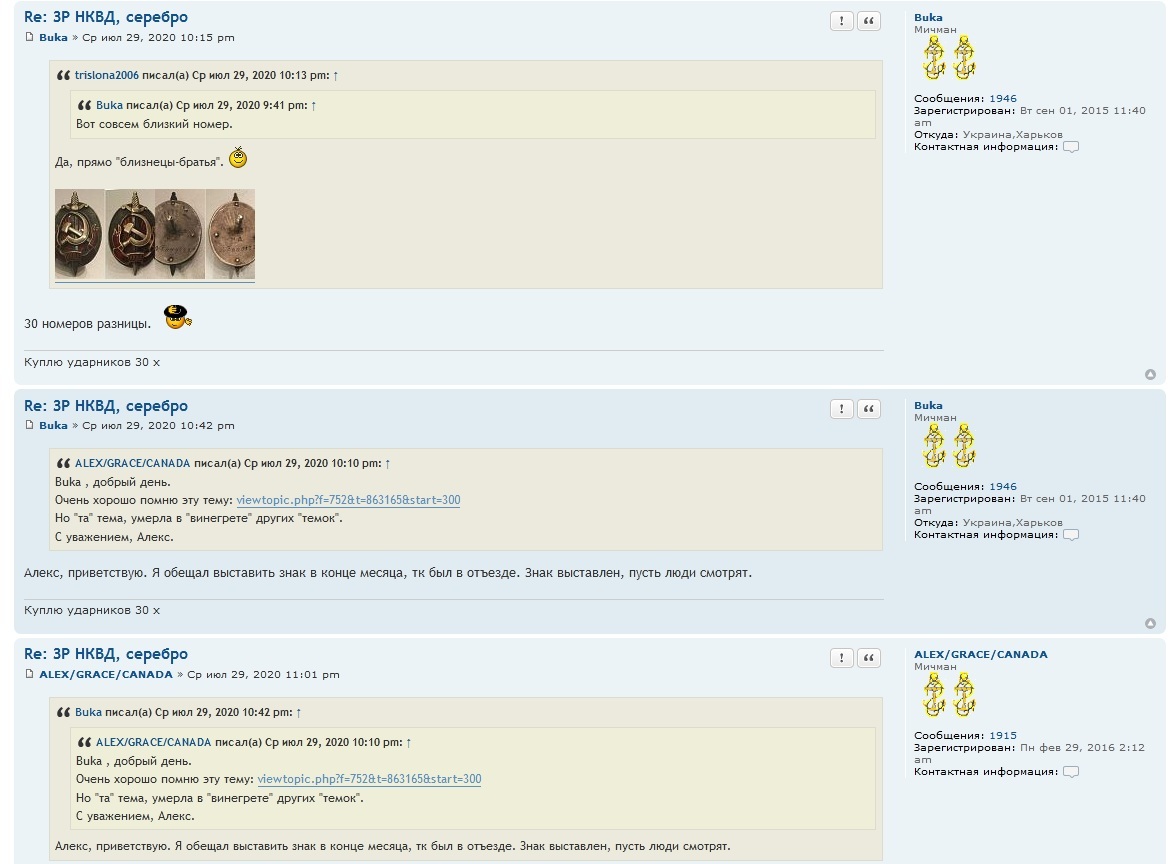Click the quote icon on second post

(x=869, y=409)
